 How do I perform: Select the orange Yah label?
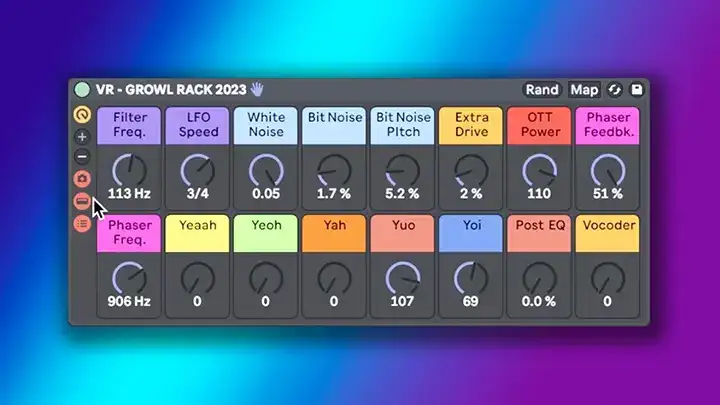point(334,233)
